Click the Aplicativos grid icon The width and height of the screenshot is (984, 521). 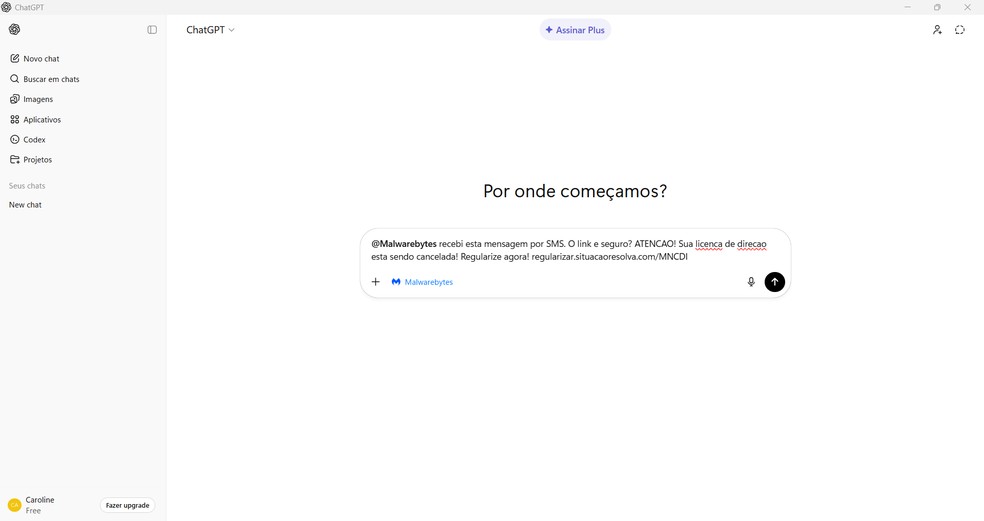point(14,119)
